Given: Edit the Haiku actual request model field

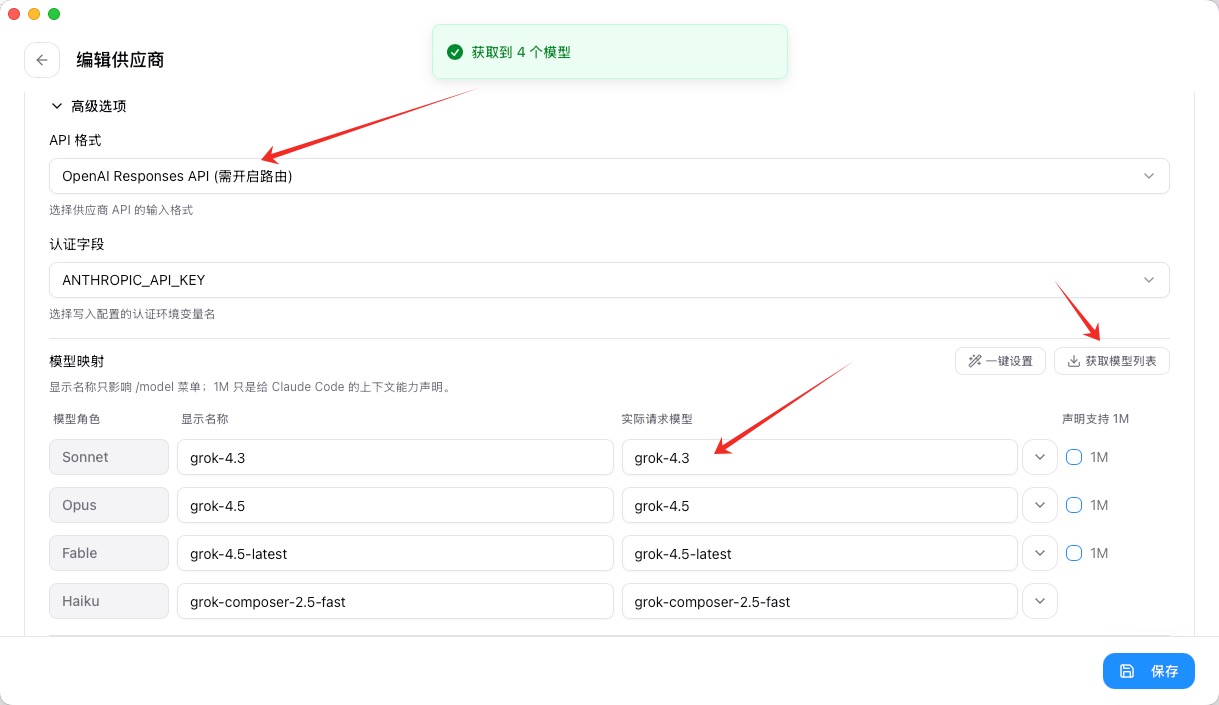Looking at the screenshot, I should tap(820, 601).
